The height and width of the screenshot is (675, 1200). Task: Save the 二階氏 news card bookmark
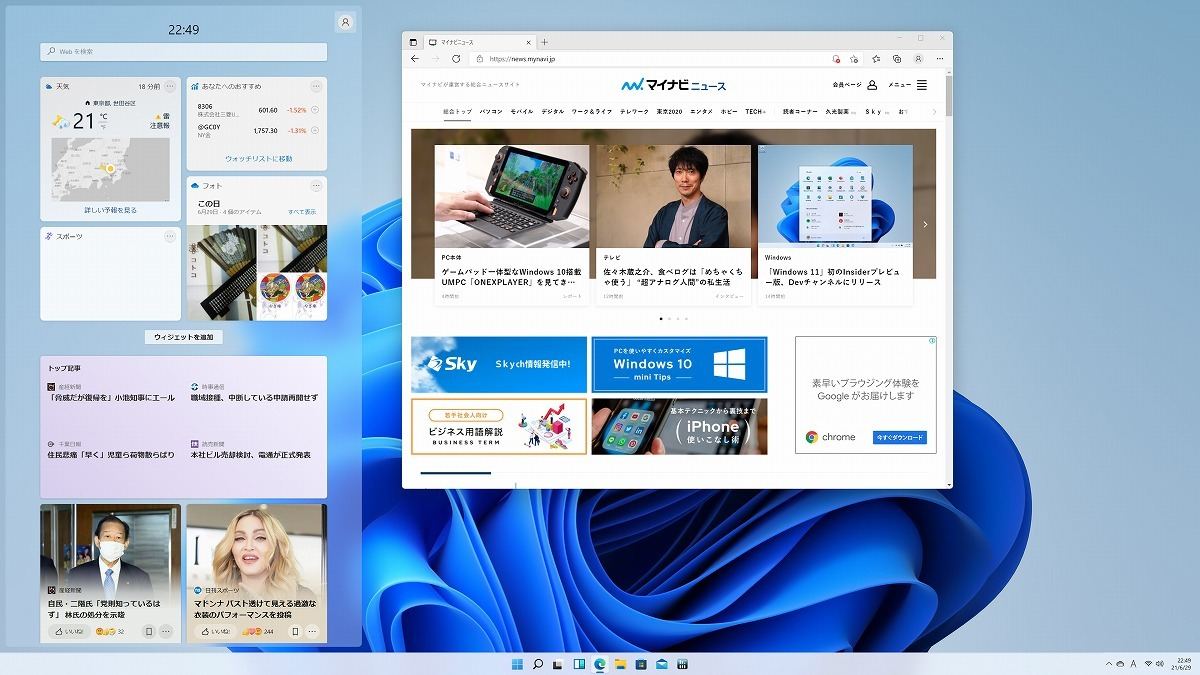149,632
